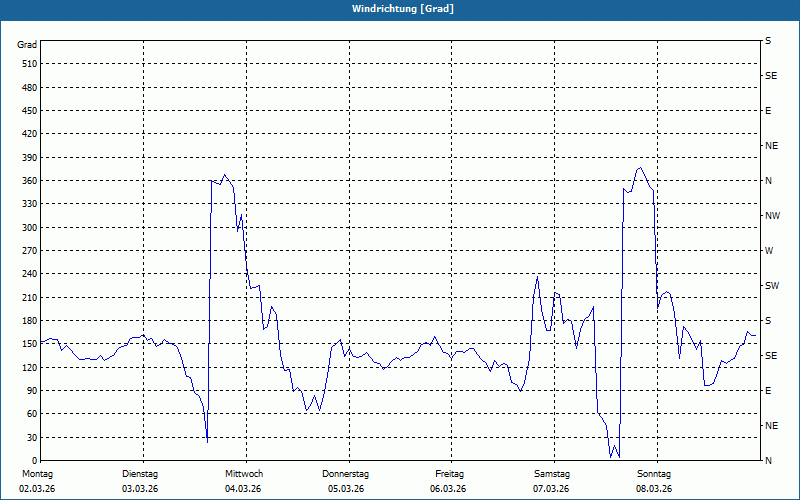Click the 180 value on the left axis

click(28, 321)
